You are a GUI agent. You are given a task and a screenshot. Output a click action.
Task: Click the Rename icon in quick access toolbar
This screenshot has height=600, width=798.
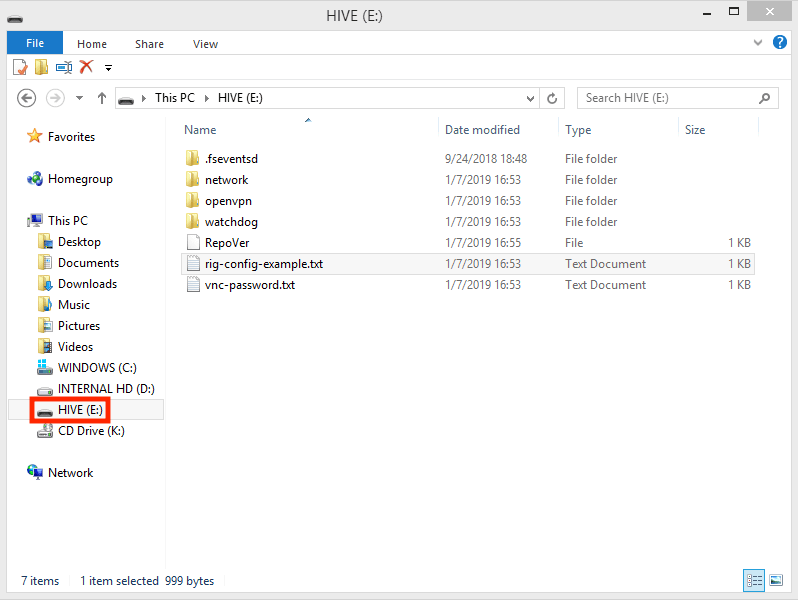(x=64, y=67)
